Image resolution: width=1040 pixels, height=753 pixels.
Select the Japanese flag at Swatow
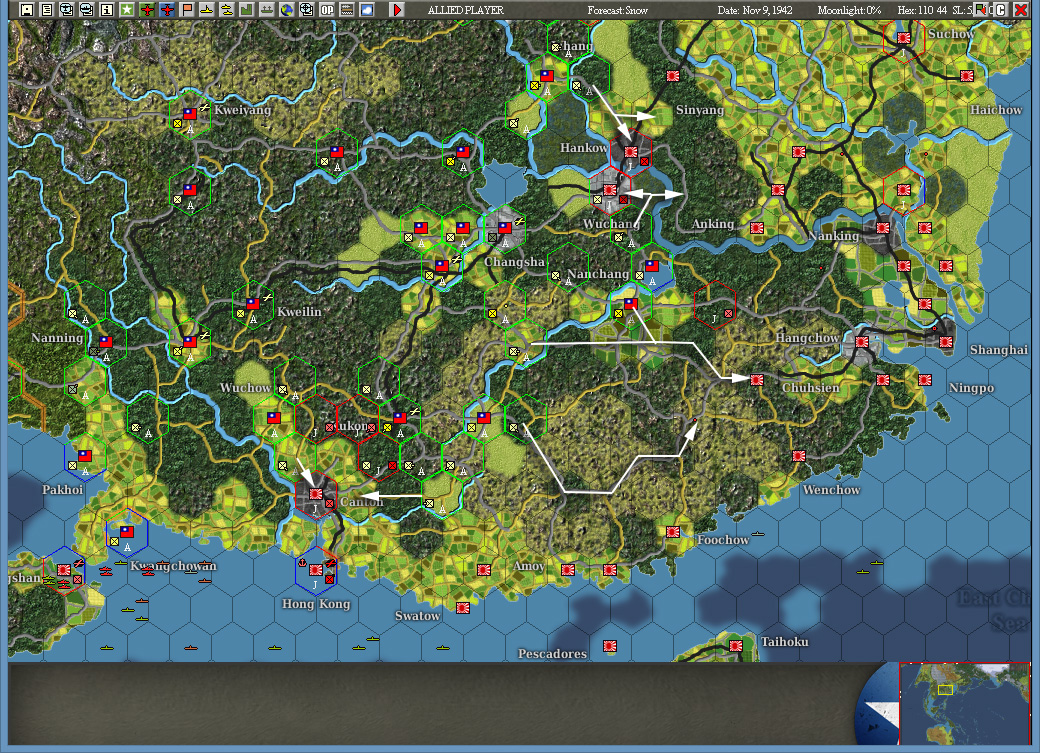tap(463, 607)
